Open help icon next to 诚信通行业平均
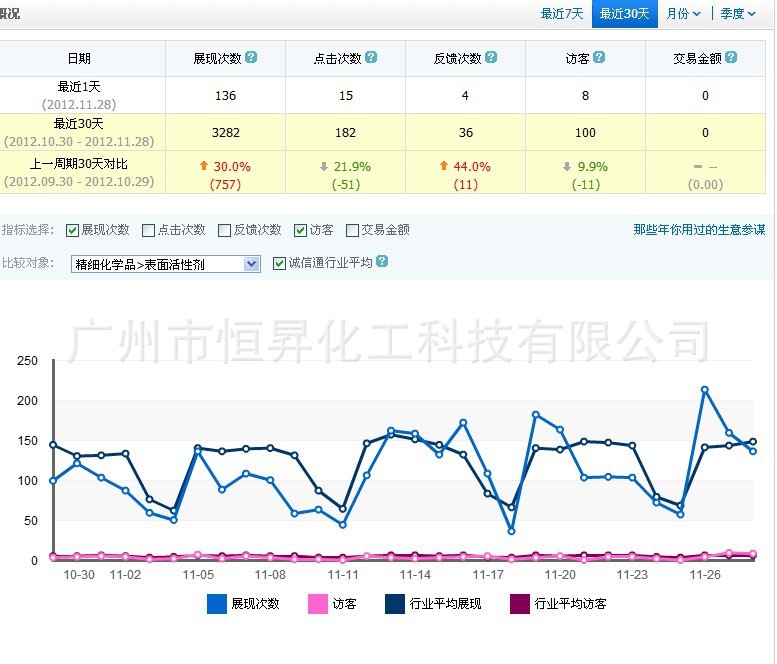Screen dimensions: 777x664 click(x=382, y=261)
